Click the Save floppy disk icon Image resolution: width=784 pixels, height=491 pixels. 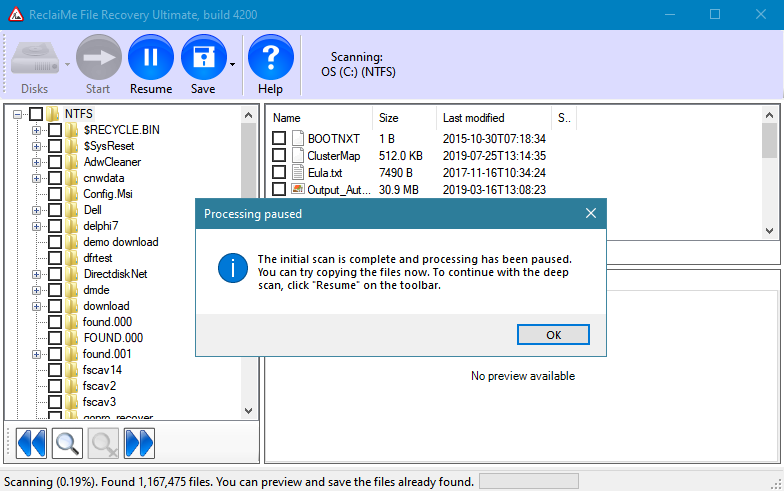point(203,58)
